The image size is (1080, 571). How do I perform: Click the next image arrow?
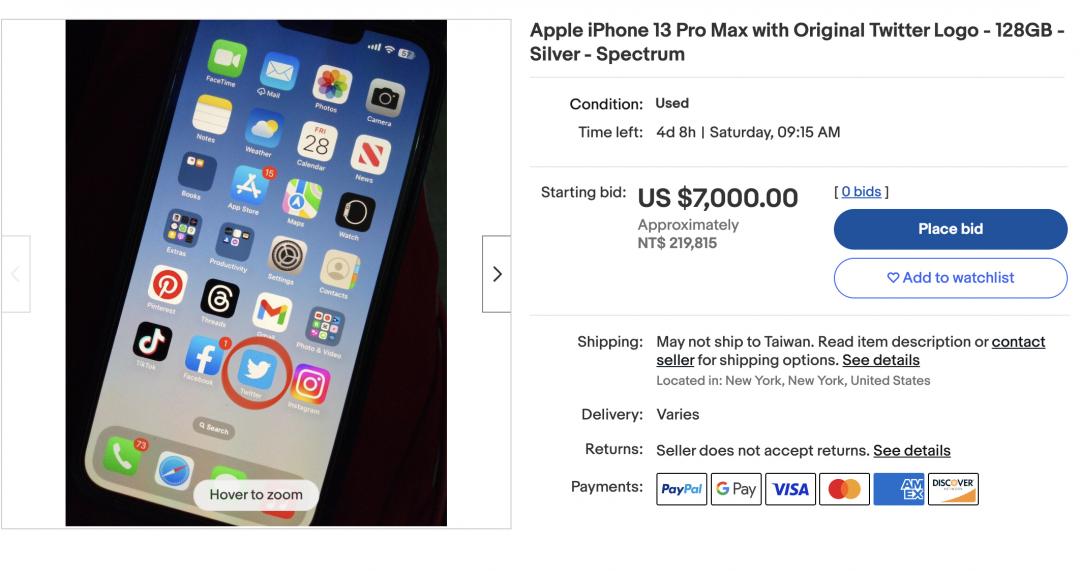[x=497, y=274]
